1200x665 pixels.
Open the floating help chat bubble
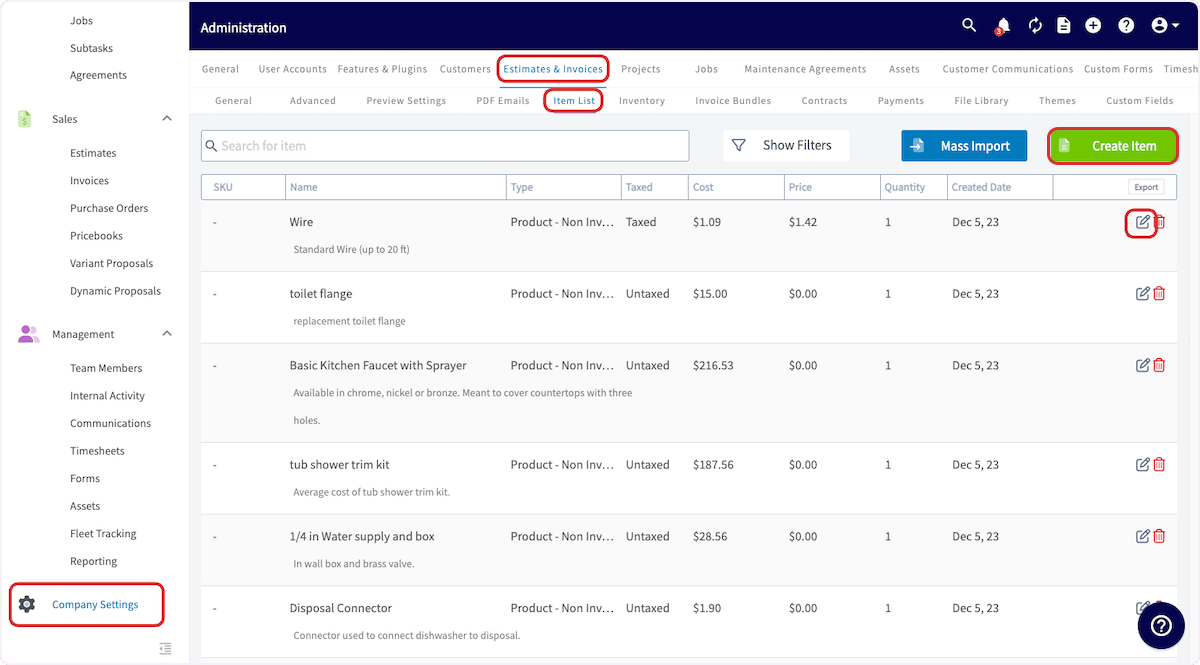pyautogui.click(x=1161, y=626)
